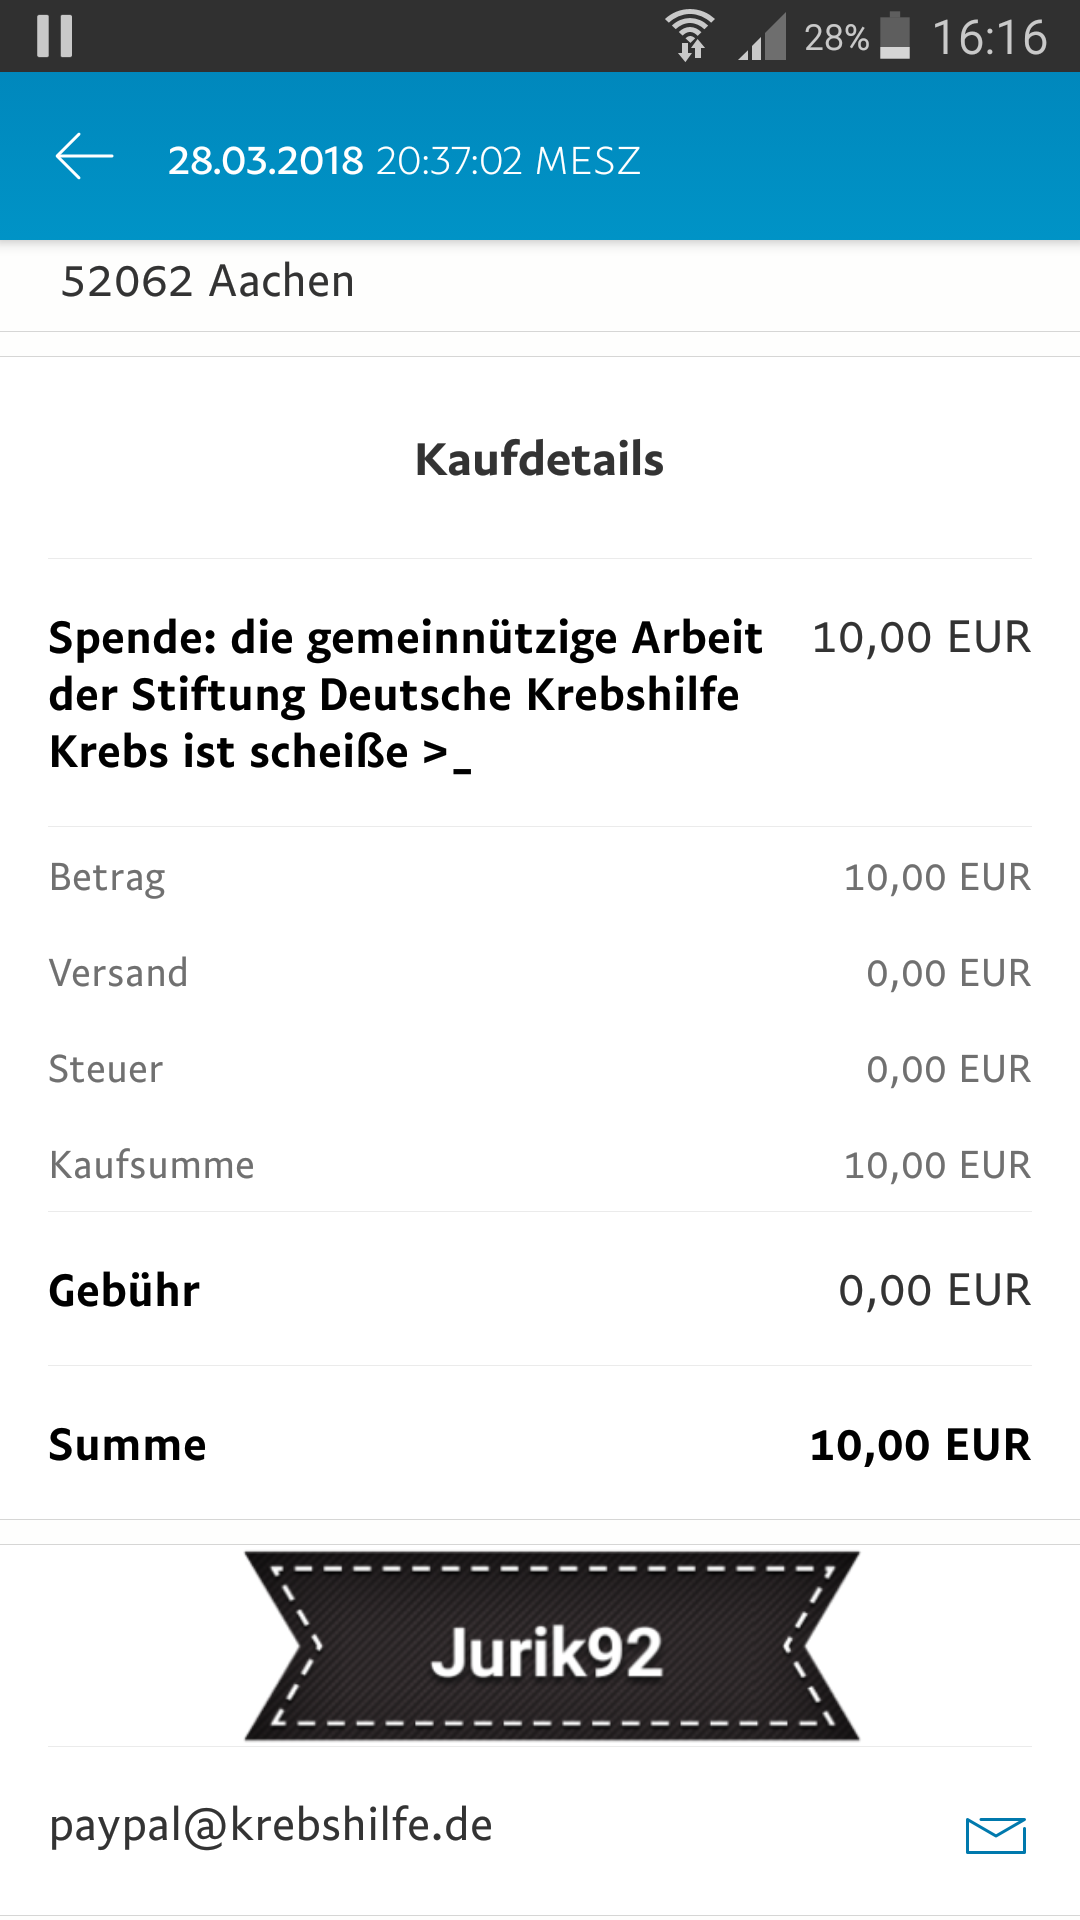Tap the 16:16 clock in status bar
Screen dimensions: 1080x1920
pyautogui.click(x=990, y=38)
